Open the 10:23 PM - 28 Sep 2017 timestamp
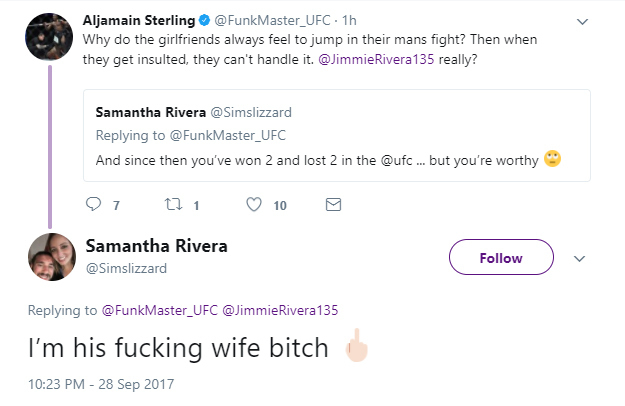 100,384
